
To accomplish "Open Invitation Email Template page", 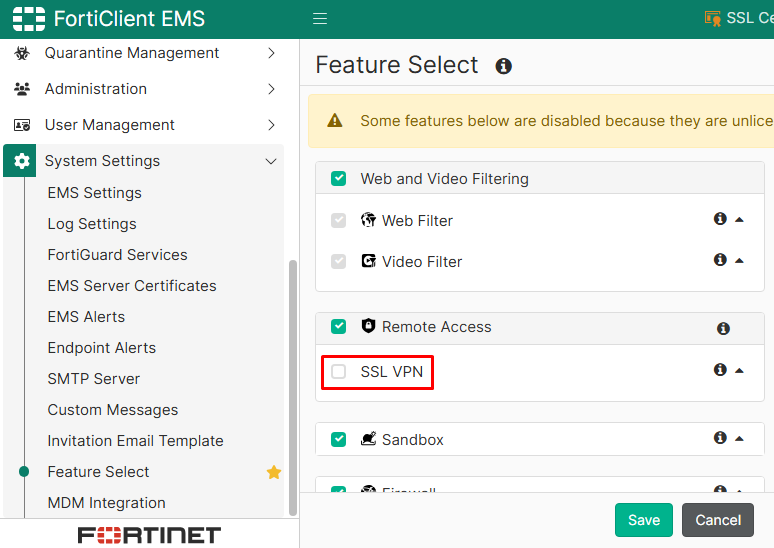I will (135, 441).
